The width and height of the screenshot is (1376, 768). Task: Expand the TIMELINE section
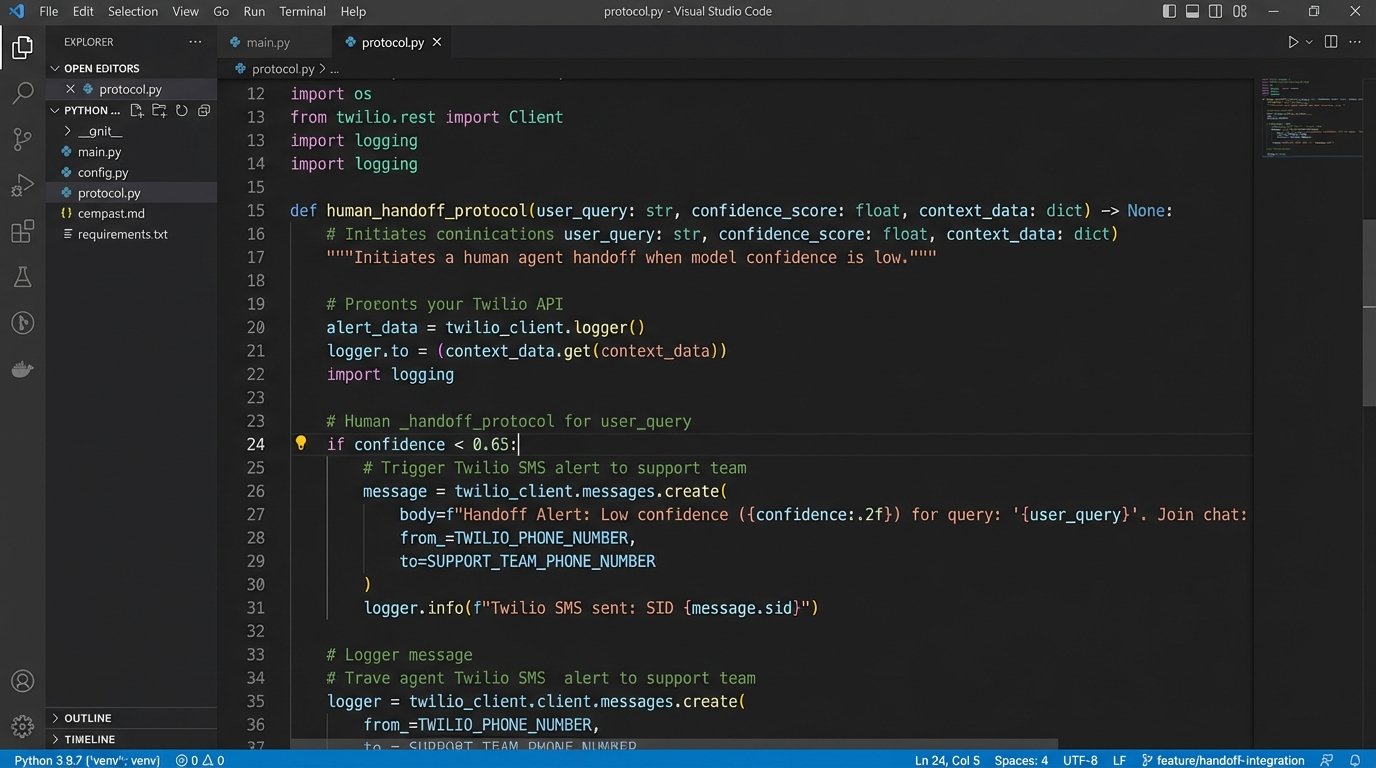(x=89, y=739)
